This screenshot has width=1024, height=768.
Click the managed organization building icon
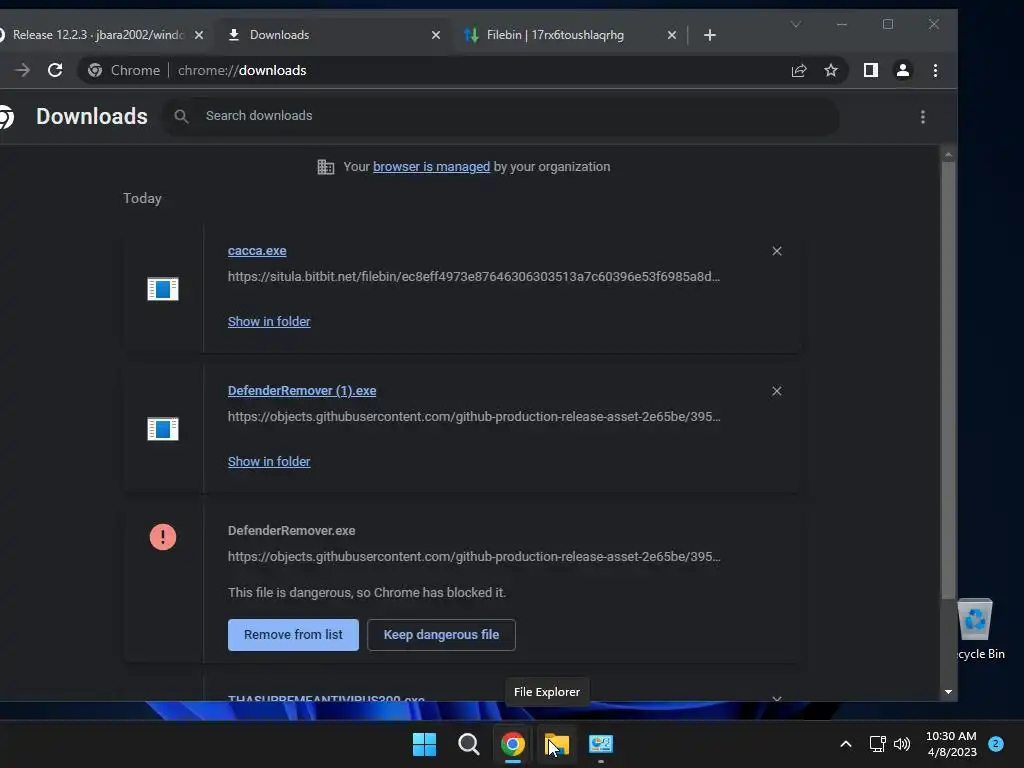coord(325,167)
